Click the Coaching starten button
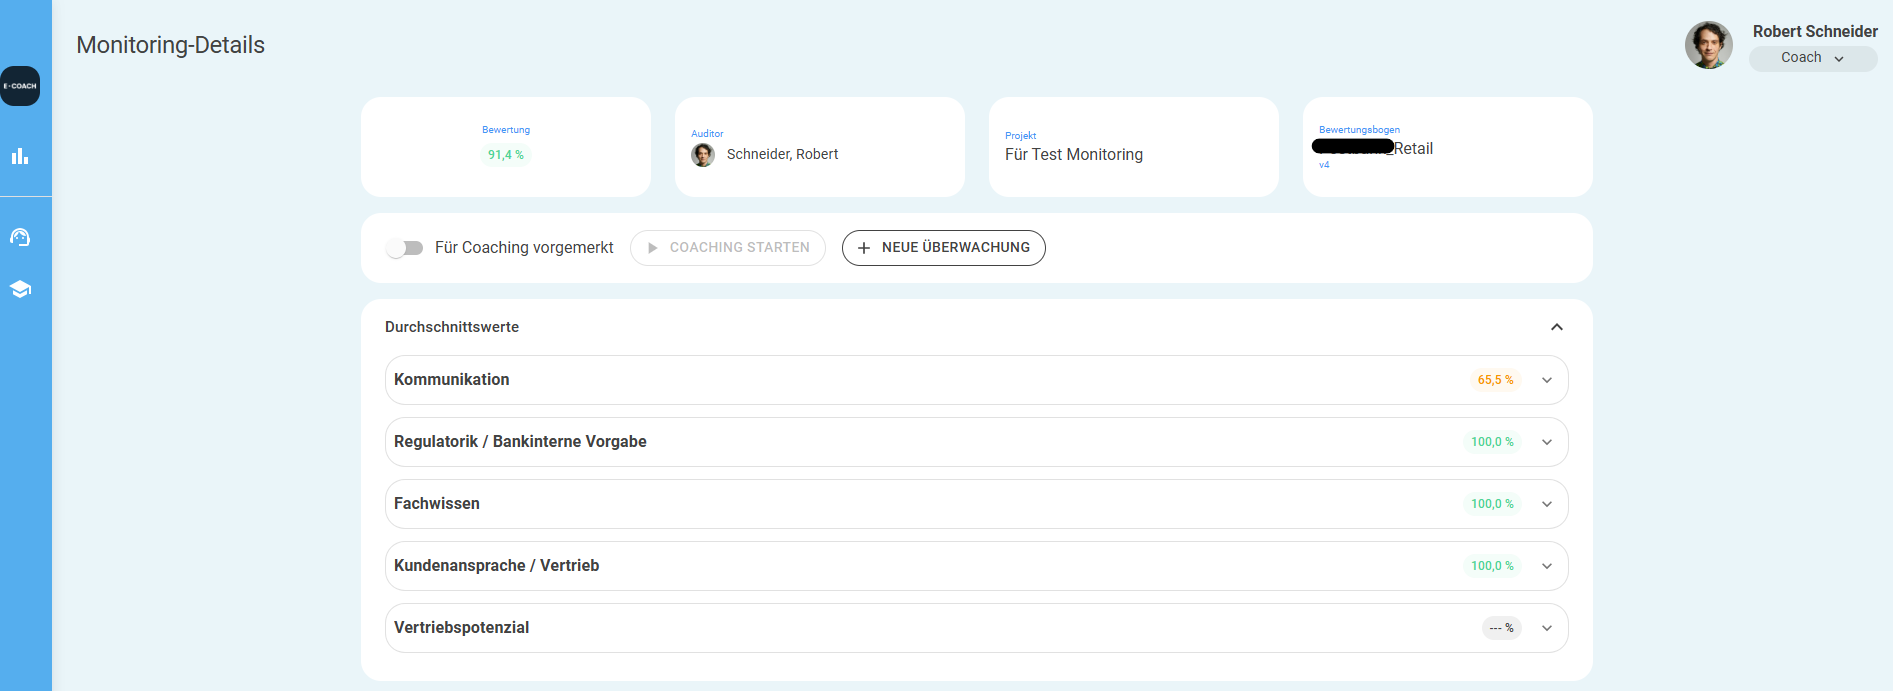1893x691 pixels. [728, 248]
